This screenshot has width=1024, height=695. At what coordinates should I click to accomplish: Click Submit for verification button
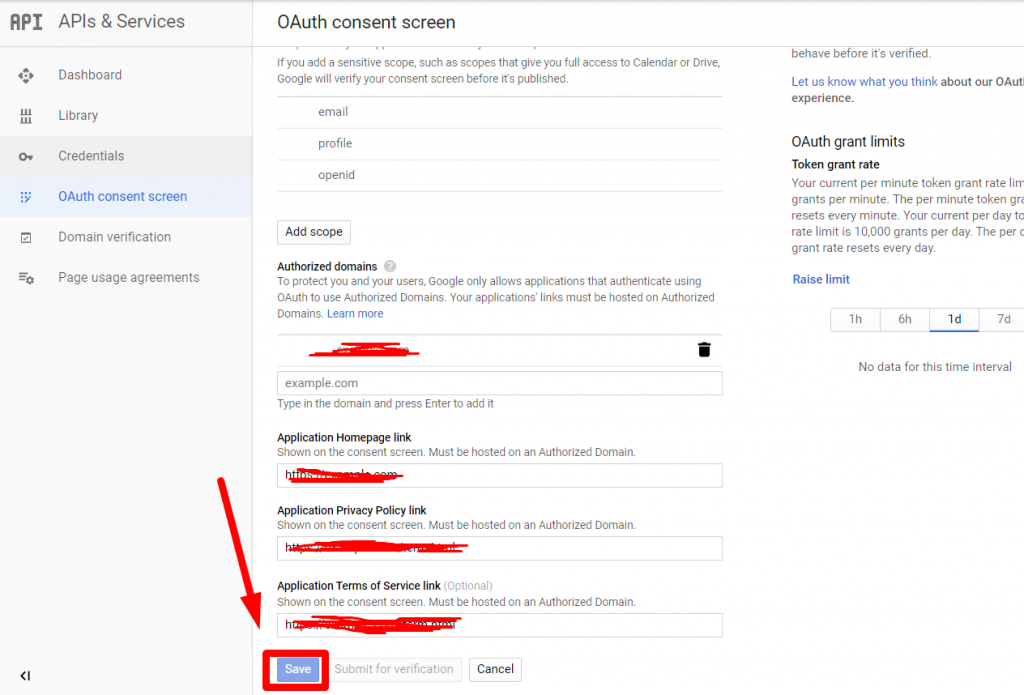(x=393, y=670)
